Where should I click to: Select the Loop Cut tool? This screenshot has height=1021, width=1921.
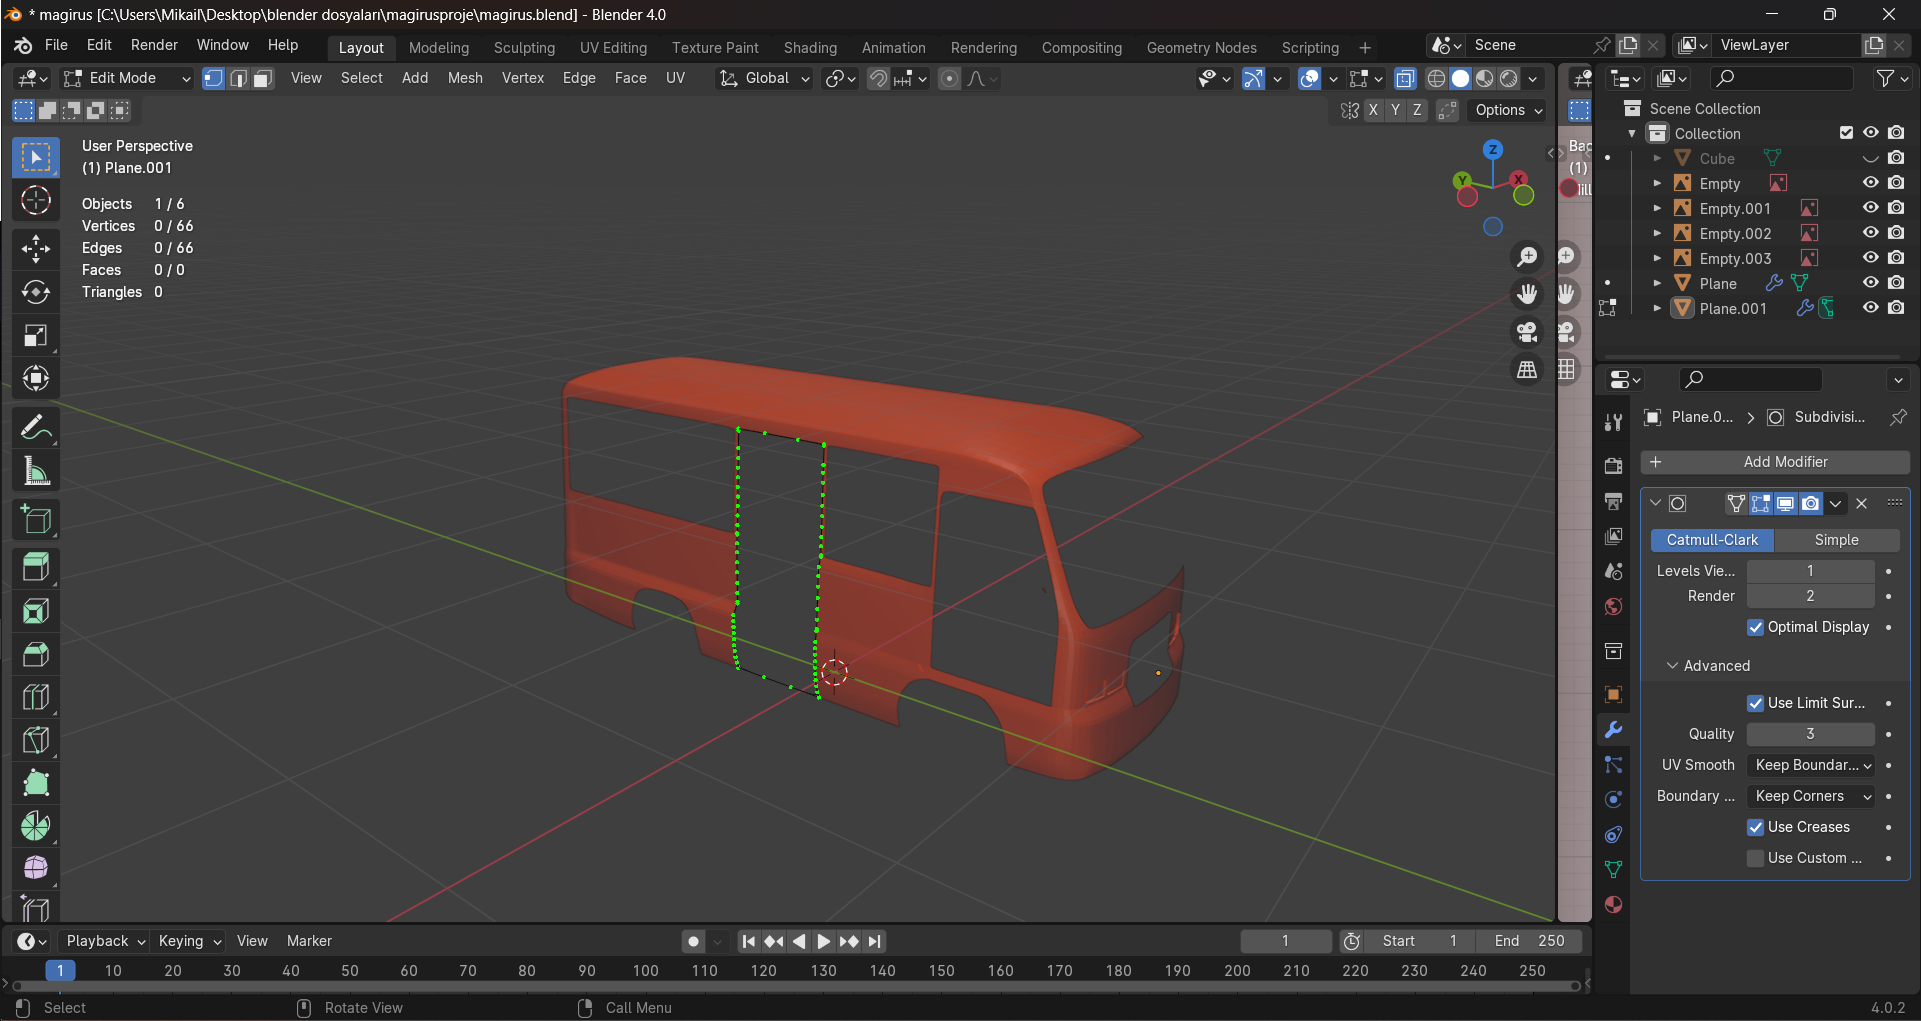[36, 697]
